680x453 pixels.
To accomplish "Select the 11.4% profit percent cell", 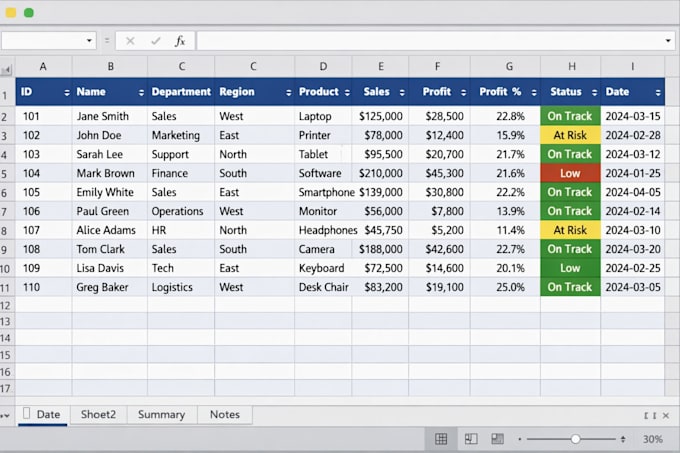I will click(506, 230).
